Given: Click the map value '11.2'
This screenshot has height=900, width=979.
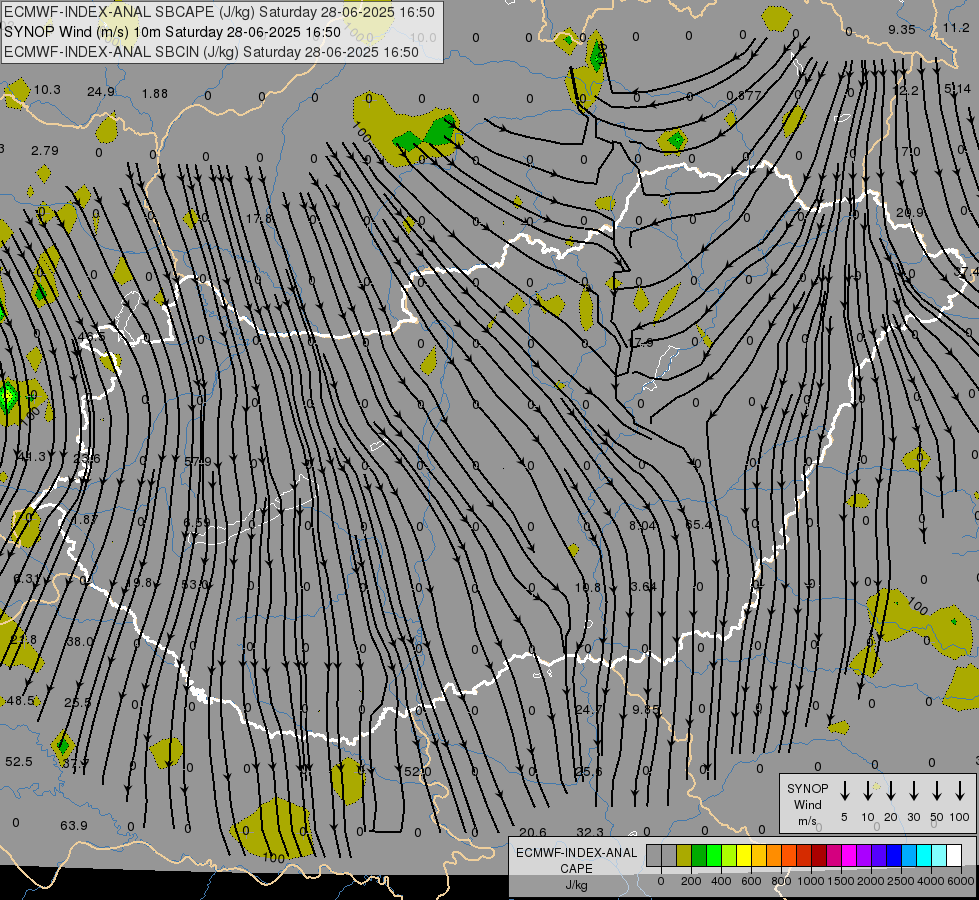Looking at the screenshot, I should [x=956, y=27].
